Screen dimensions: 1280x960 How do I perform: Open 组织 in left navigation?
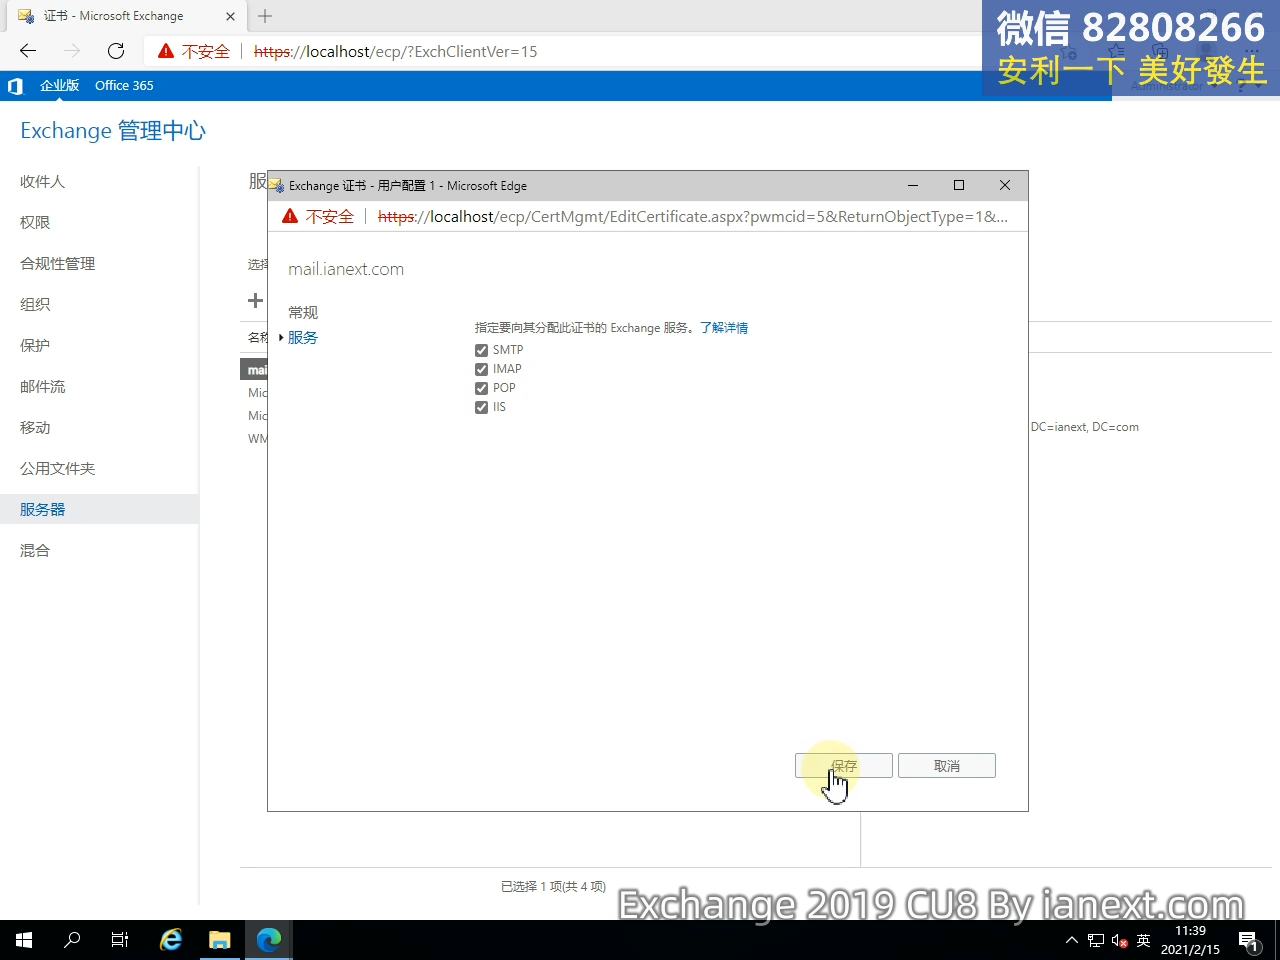point(35,305)
